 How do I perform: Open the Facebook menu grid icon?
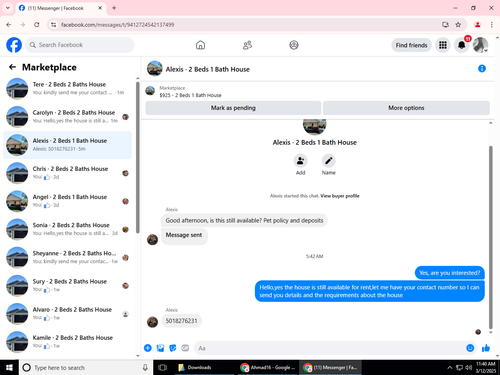point(443,45)
